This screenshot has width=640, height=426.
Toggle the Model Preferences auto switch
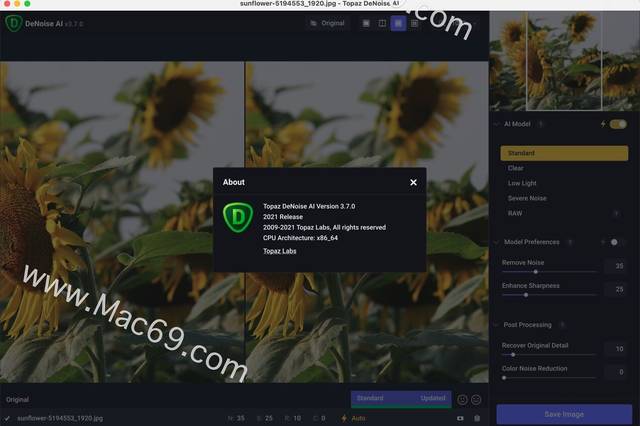pos(616,242)
